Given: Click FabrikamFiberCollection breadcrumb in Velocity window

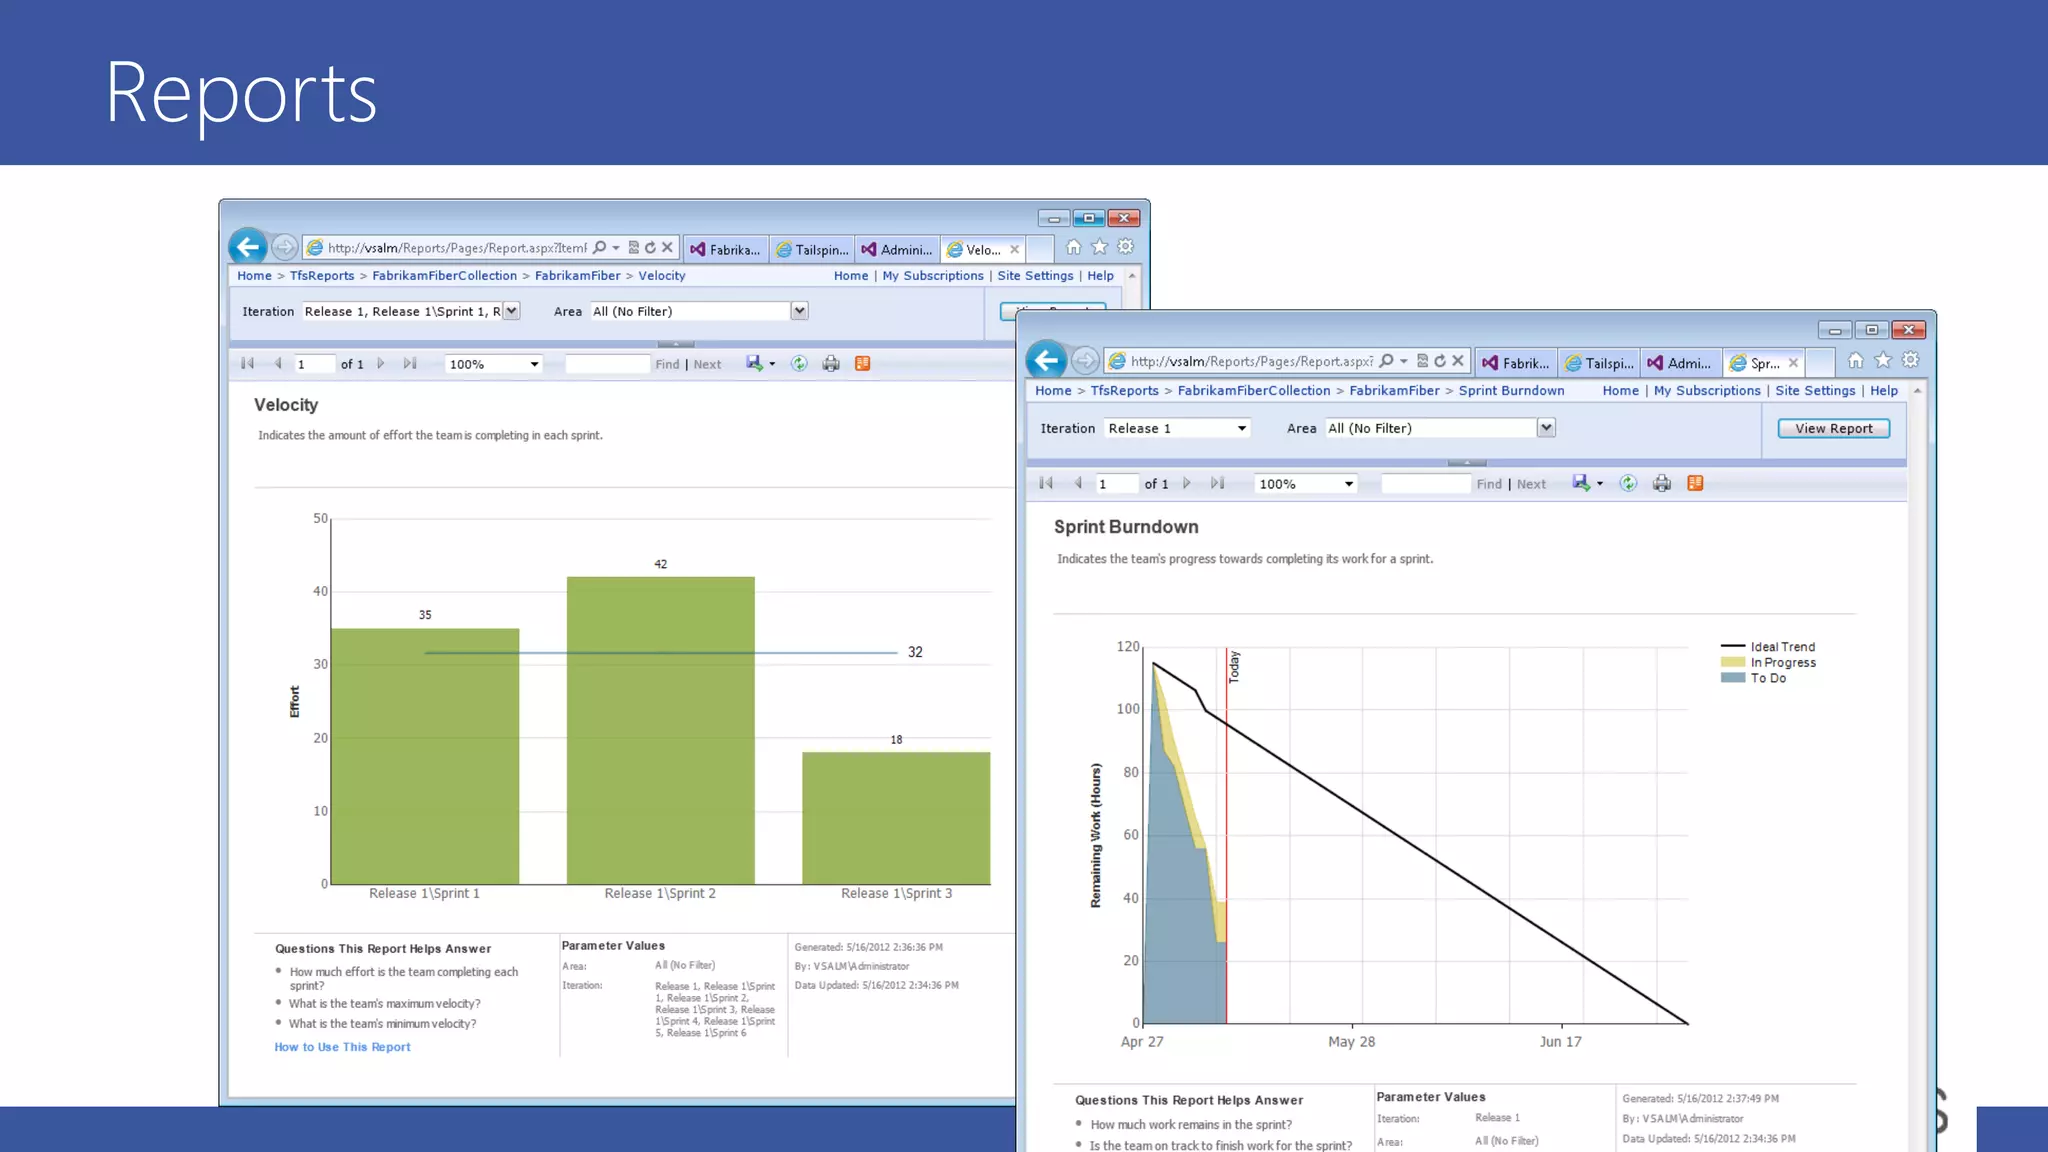Looking at the screenshot, I should coord(445,276).
